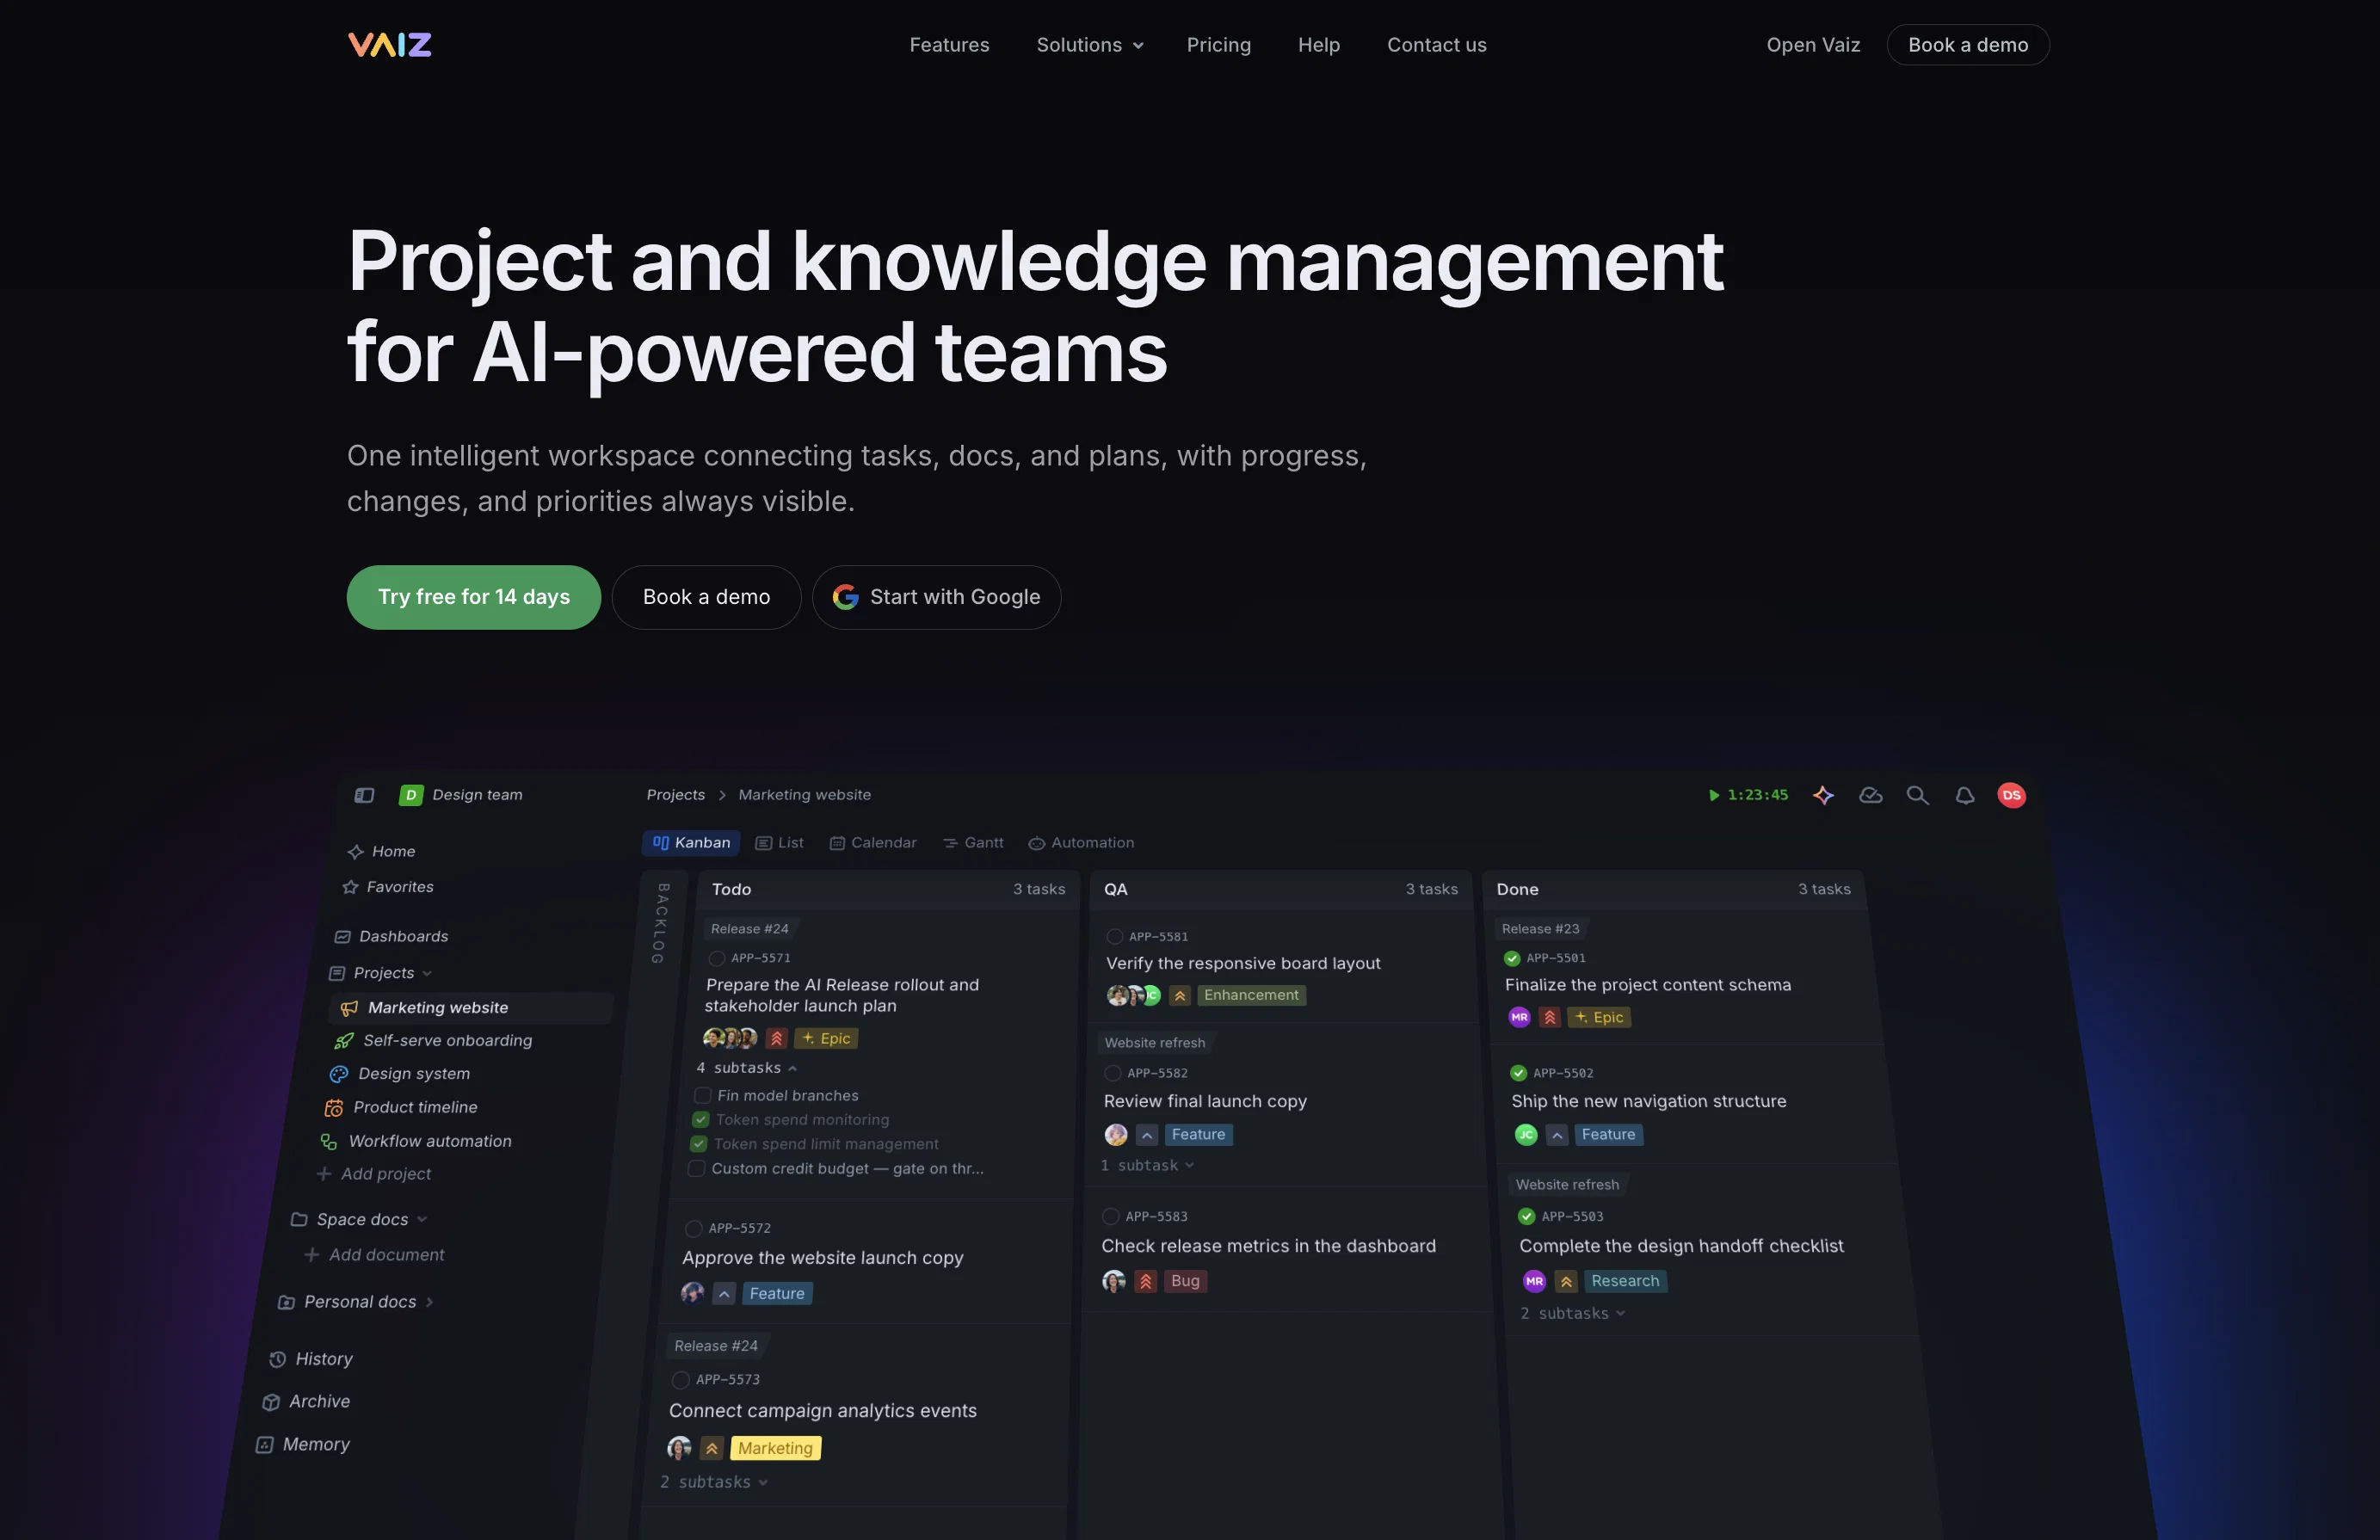Viewport: 2380px width, 1540px height.
Task: Check the Custom credit budget subtask
Action: (x=697, y=1168)
